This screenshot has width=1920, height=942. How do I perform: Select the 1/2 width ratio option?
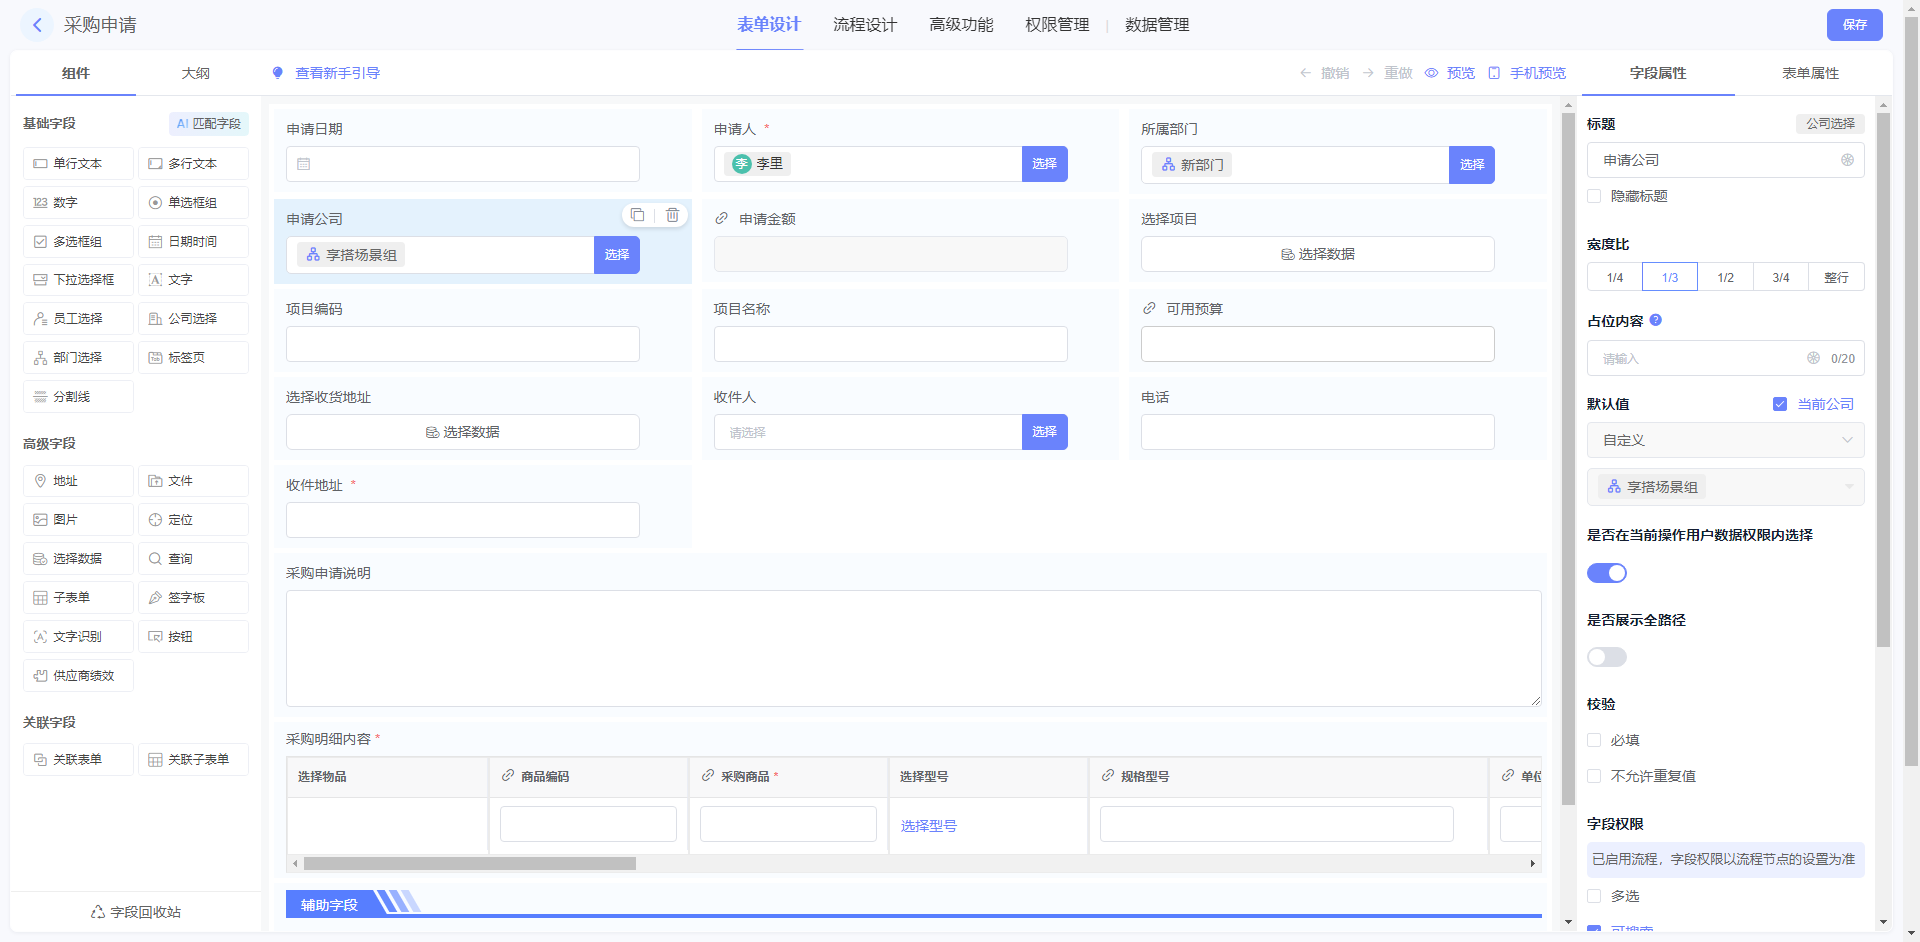point(1725,277)
